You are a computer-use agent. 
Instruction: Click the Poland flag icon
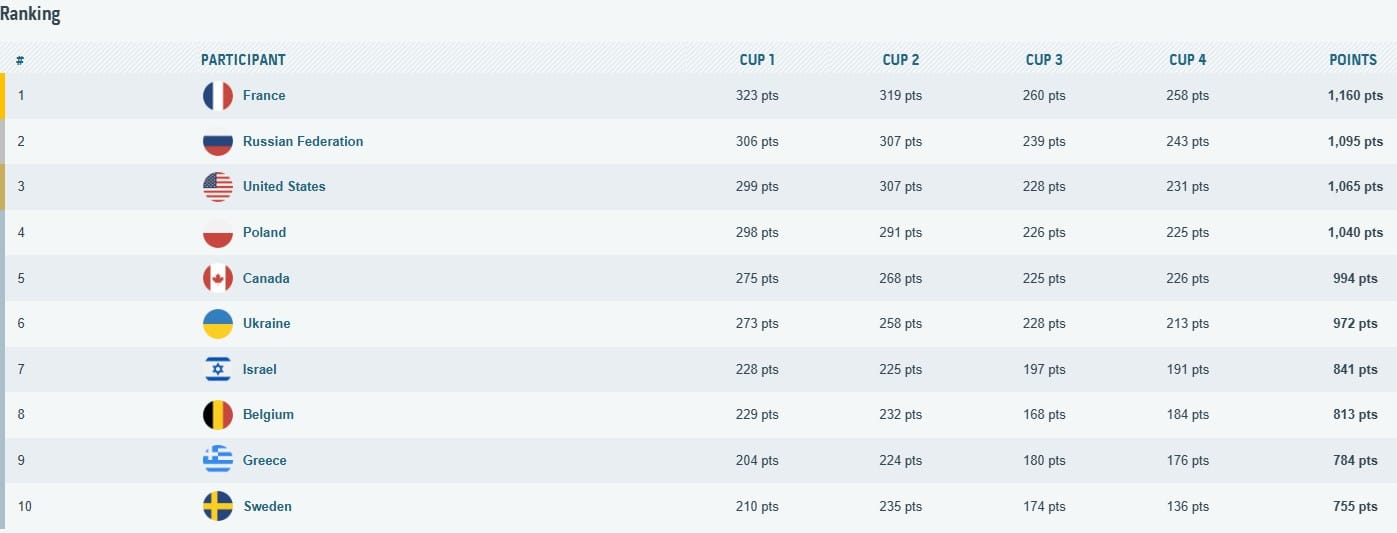(218, 233)
